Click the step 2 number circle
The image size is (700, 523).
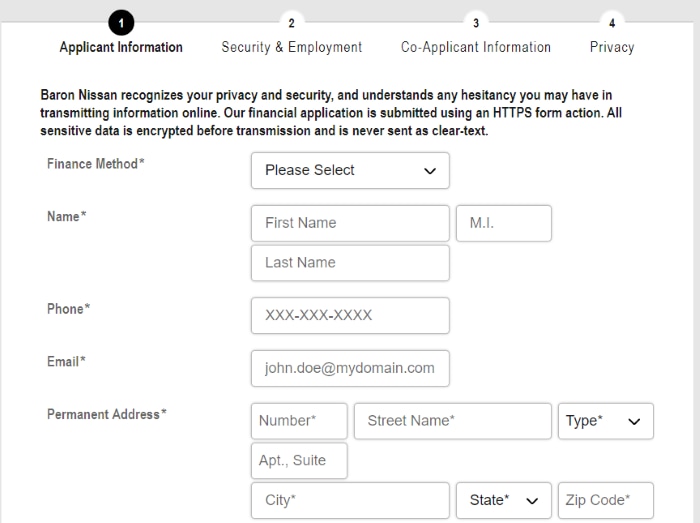coord(292,23)
